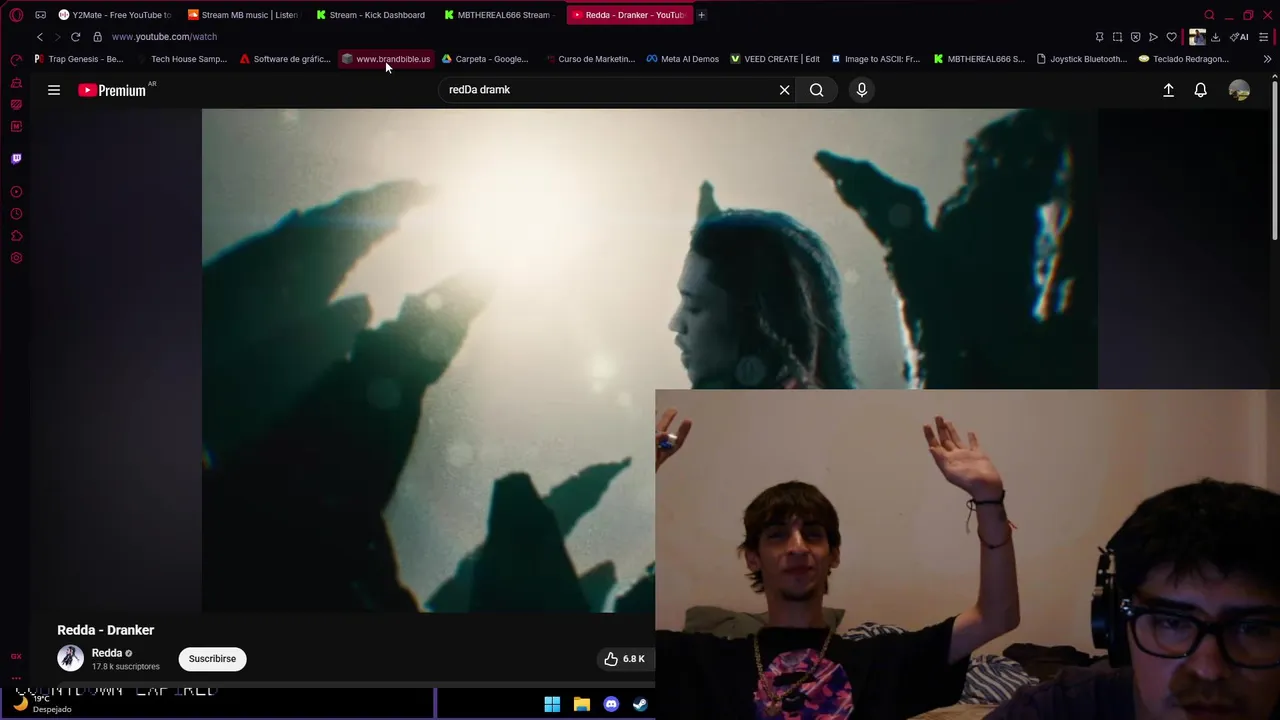
Task: Open the Windows Start button
Action: pyautogui.click(x=552, y=704)
